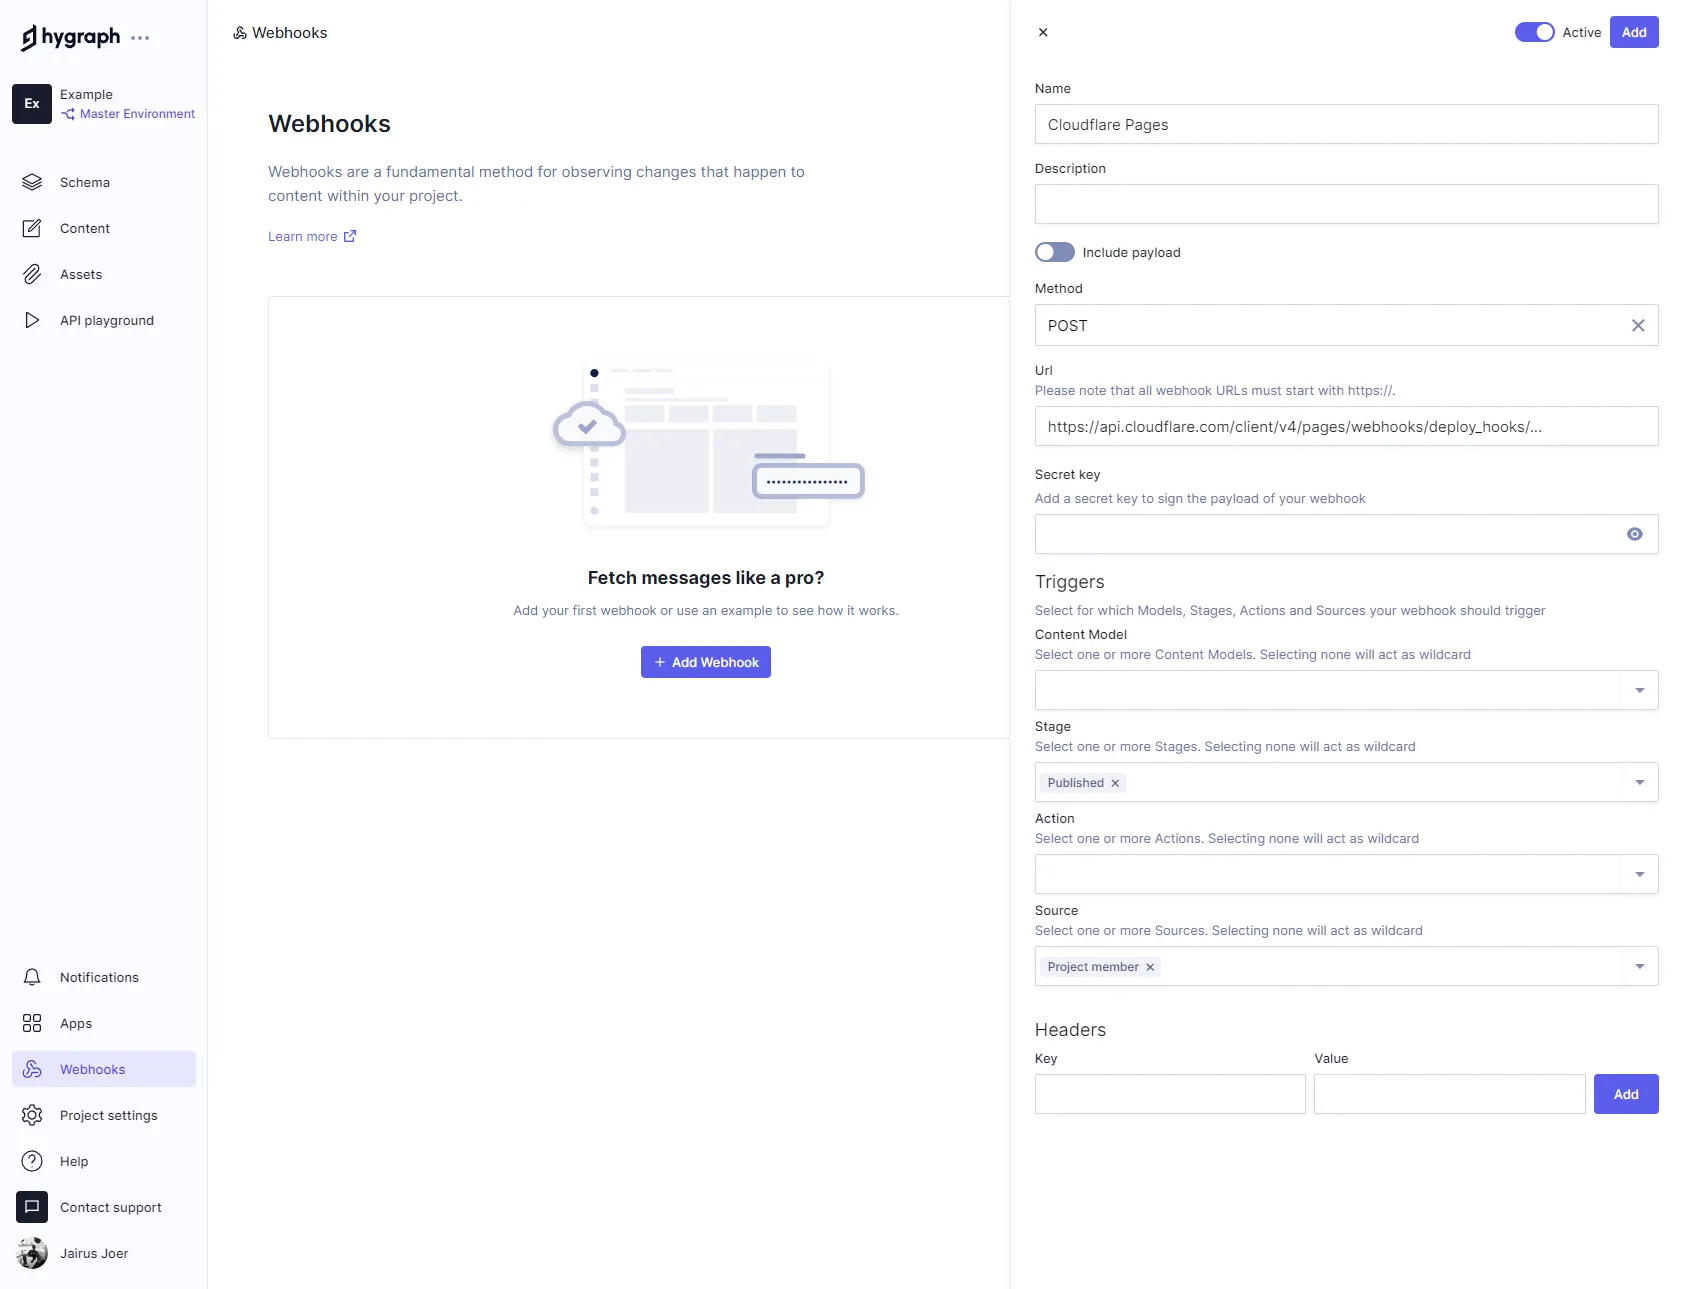Expand the Content Model dropdown

(1638, 689)
